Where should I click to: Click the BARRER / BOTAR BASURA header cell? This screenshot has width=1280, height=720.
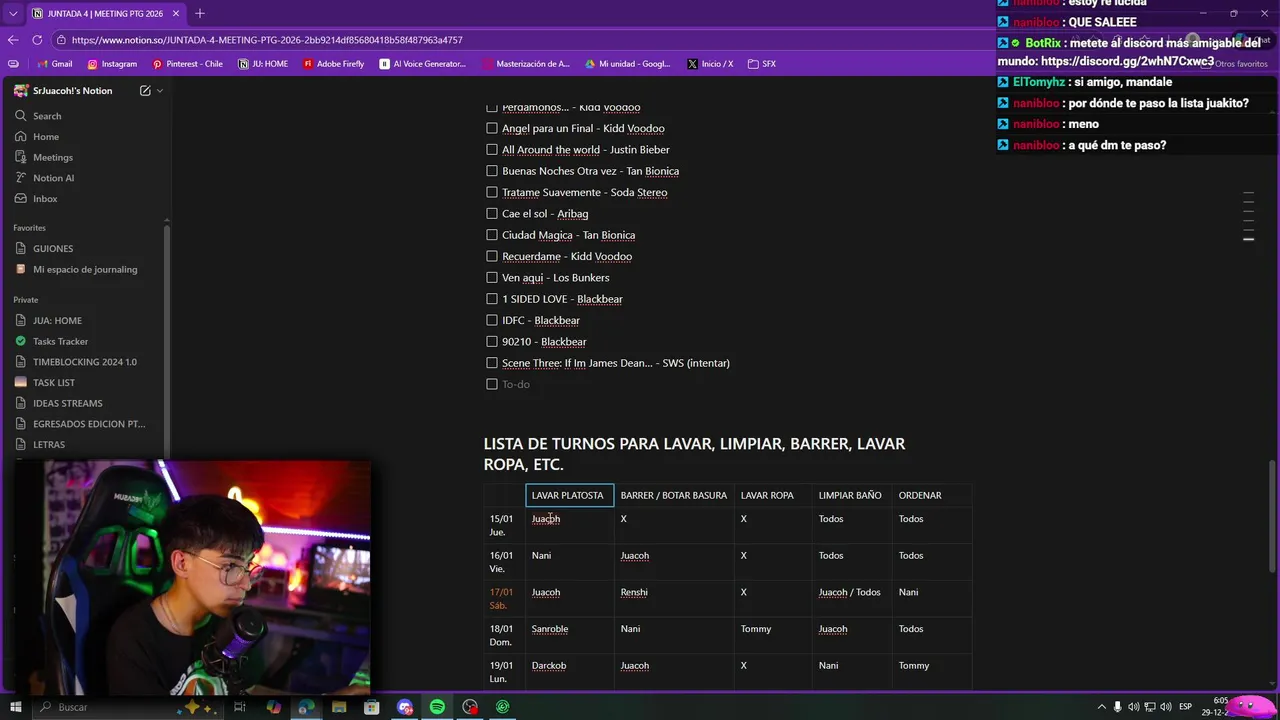click(674, 495)
